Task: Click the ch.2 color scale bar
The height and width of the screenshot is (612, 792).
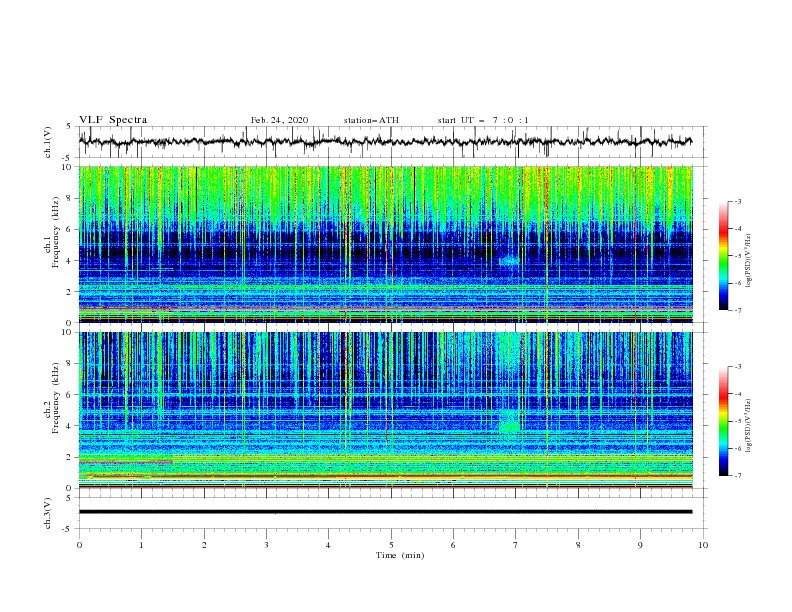Action: click(x=723, y=421)
